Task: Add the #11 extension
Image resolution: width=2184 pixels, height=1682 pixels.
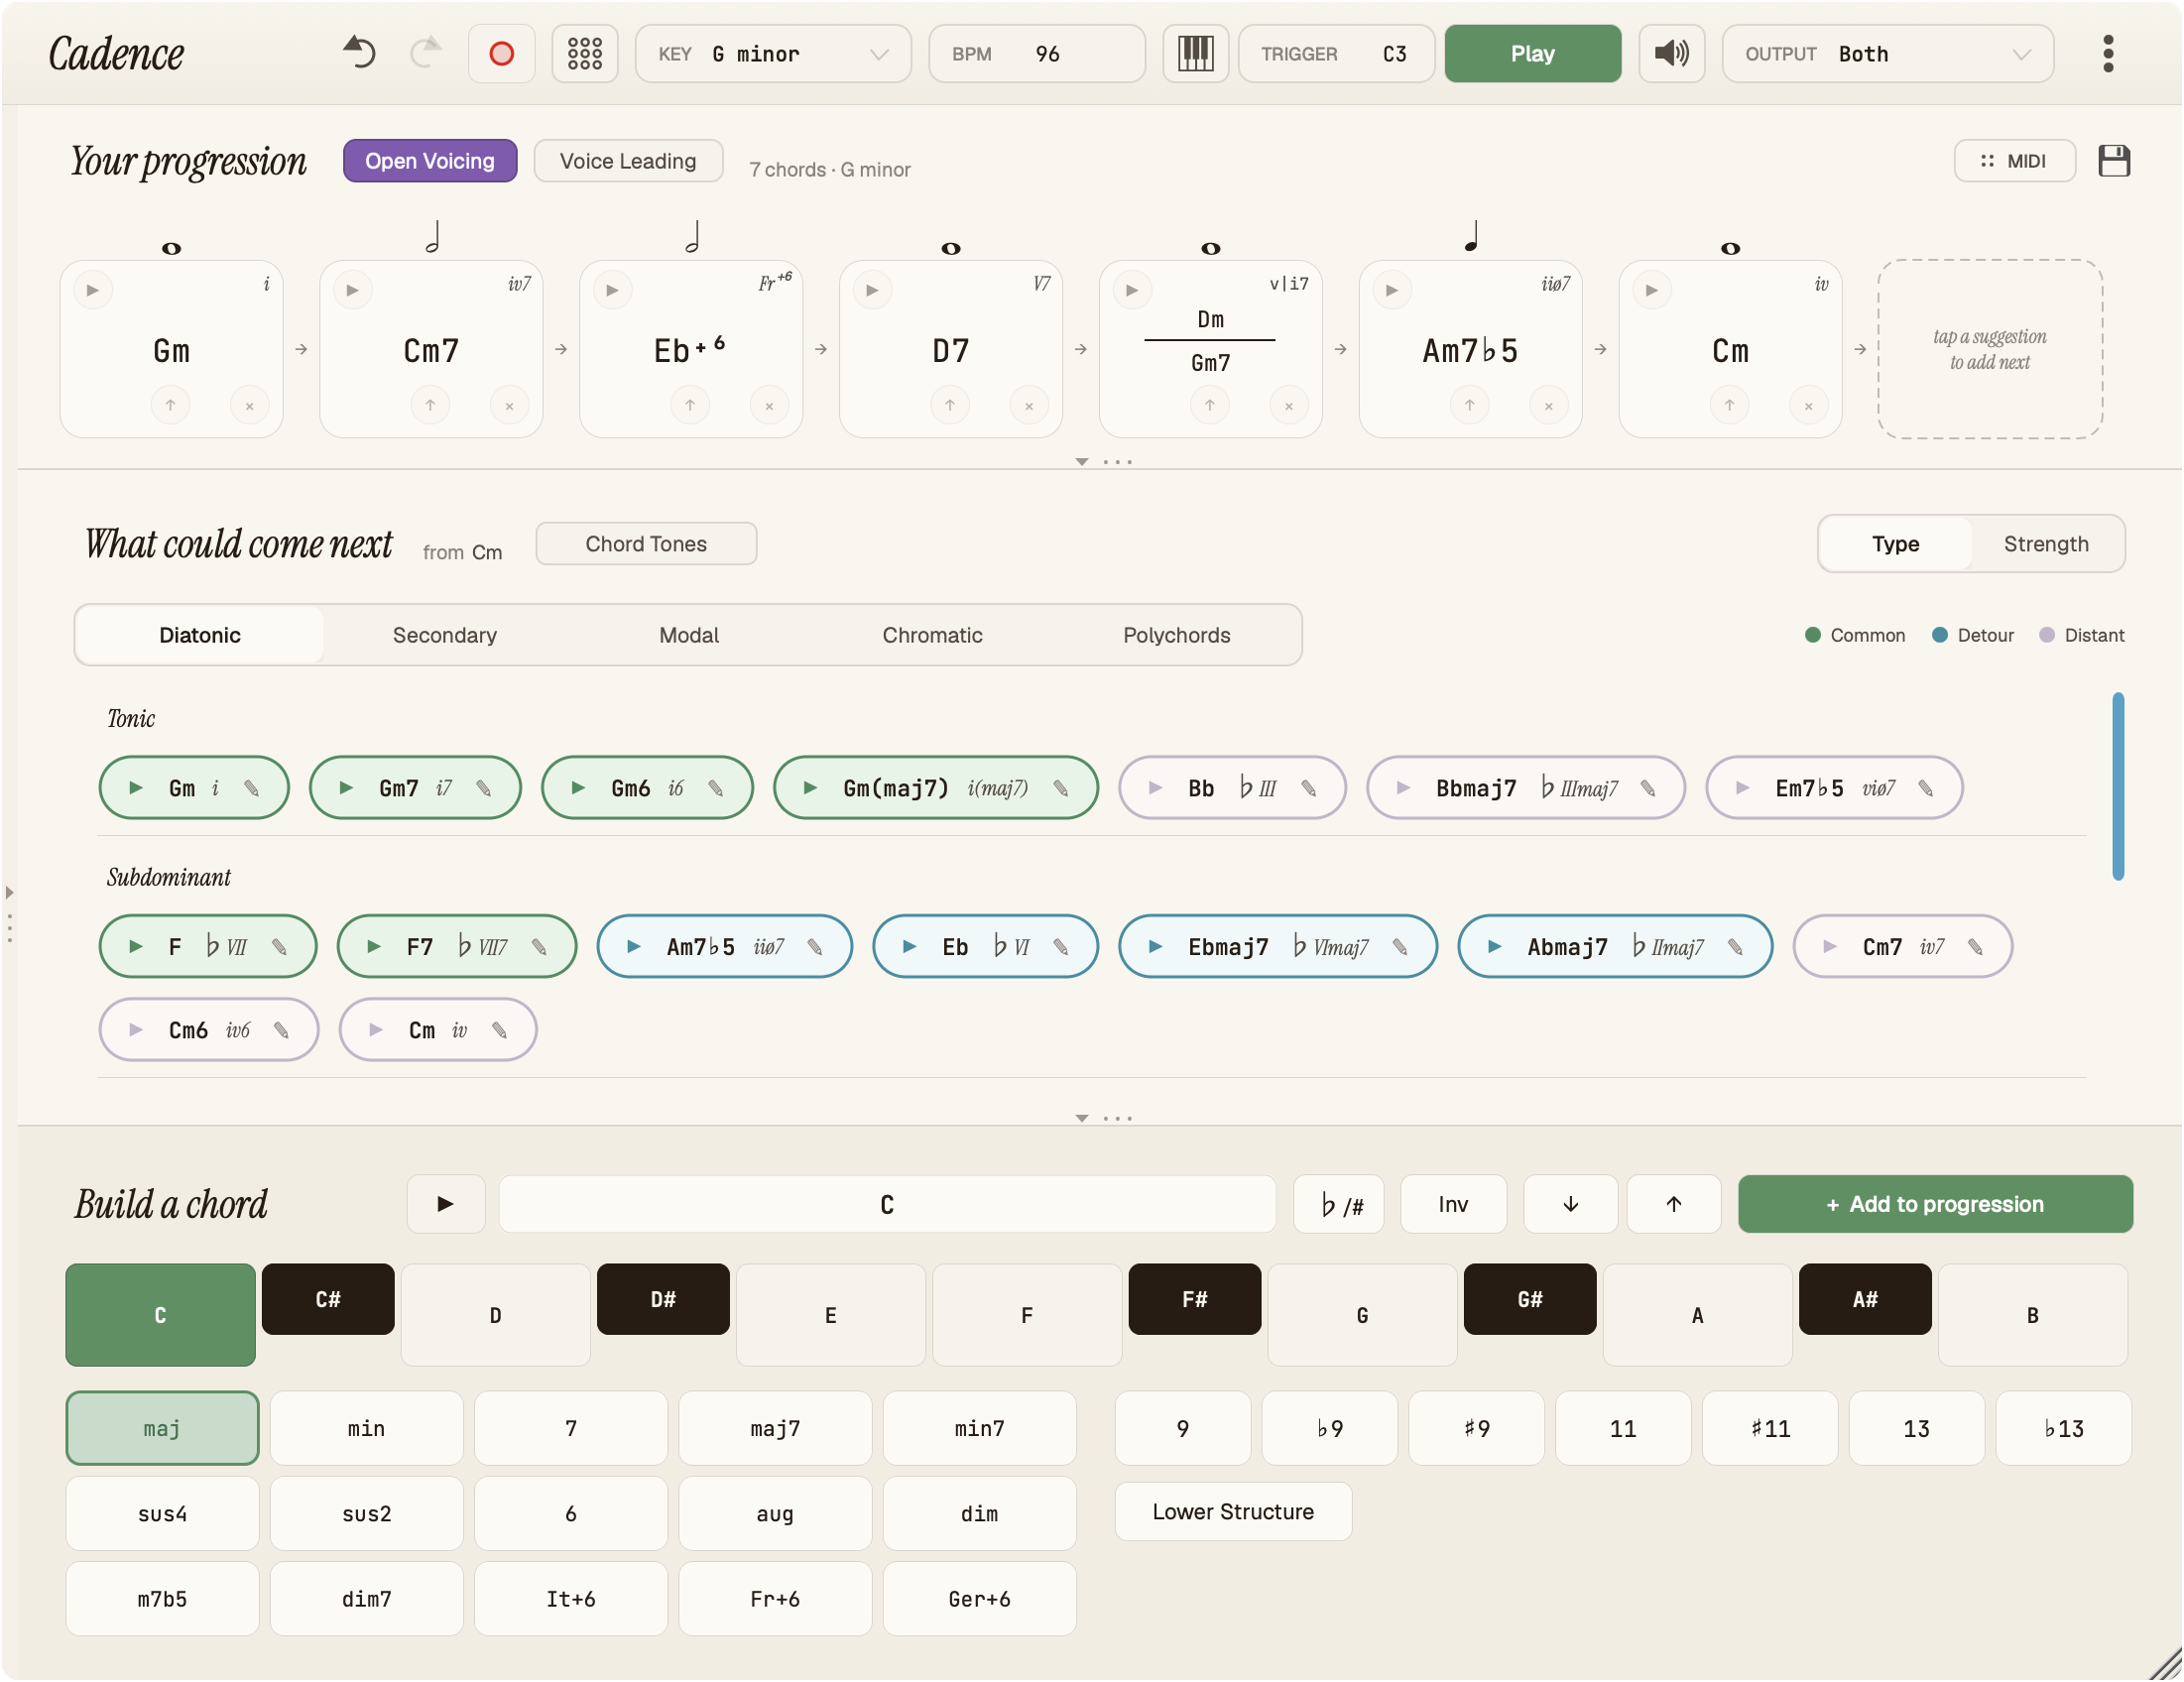Action: [1770, 1428]
